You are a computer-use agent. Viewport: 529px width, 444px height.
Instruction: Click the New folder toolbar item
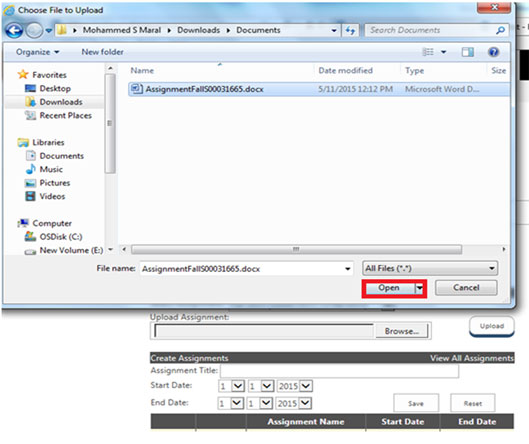(x=102, y=52)
